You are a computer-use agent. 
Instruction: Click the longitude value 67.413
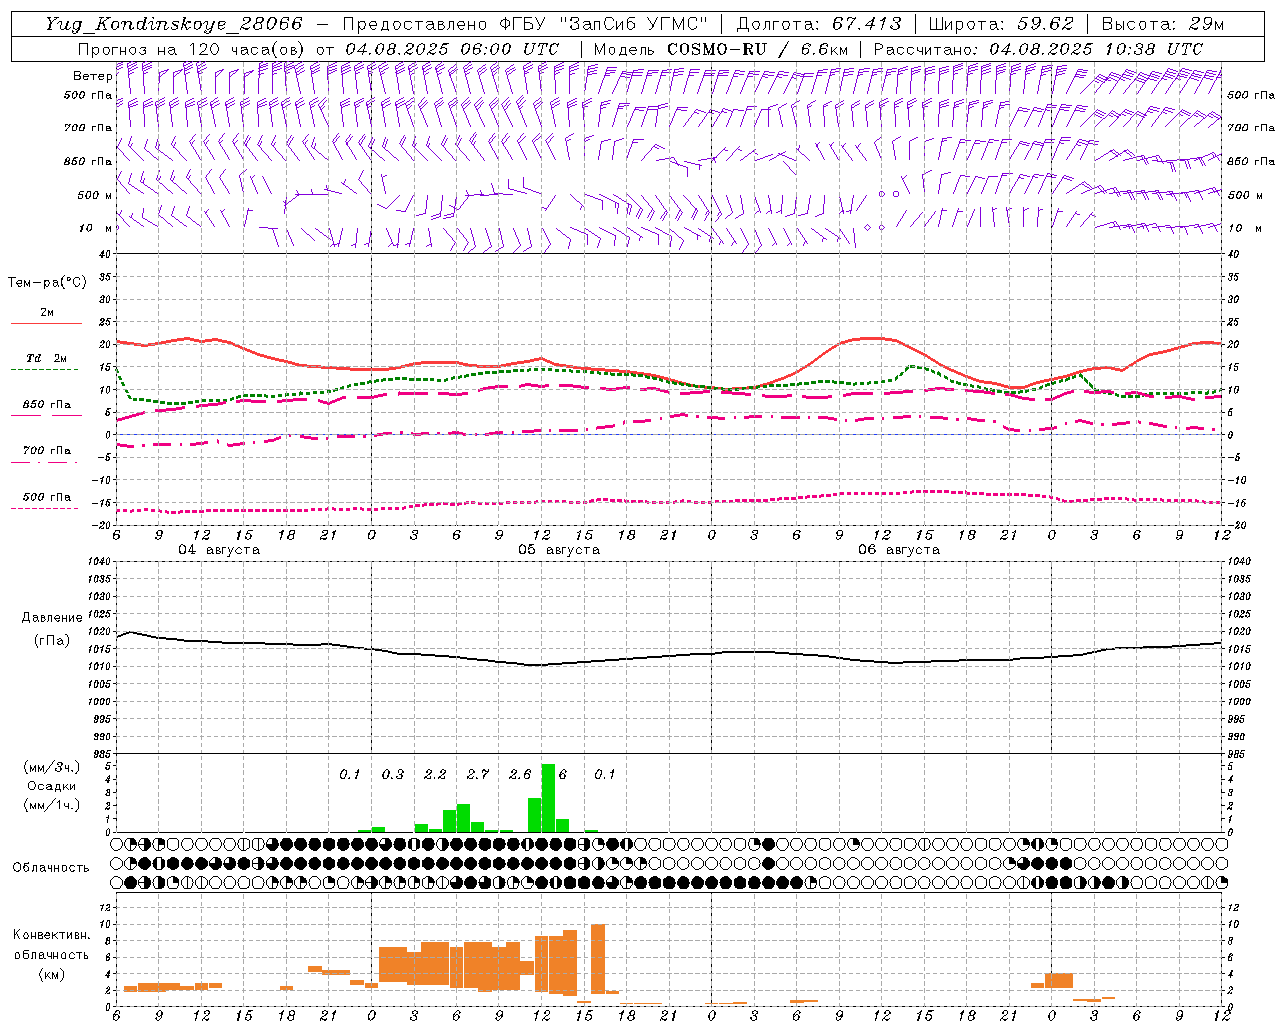pyautogui.click(x=867, y=24)
